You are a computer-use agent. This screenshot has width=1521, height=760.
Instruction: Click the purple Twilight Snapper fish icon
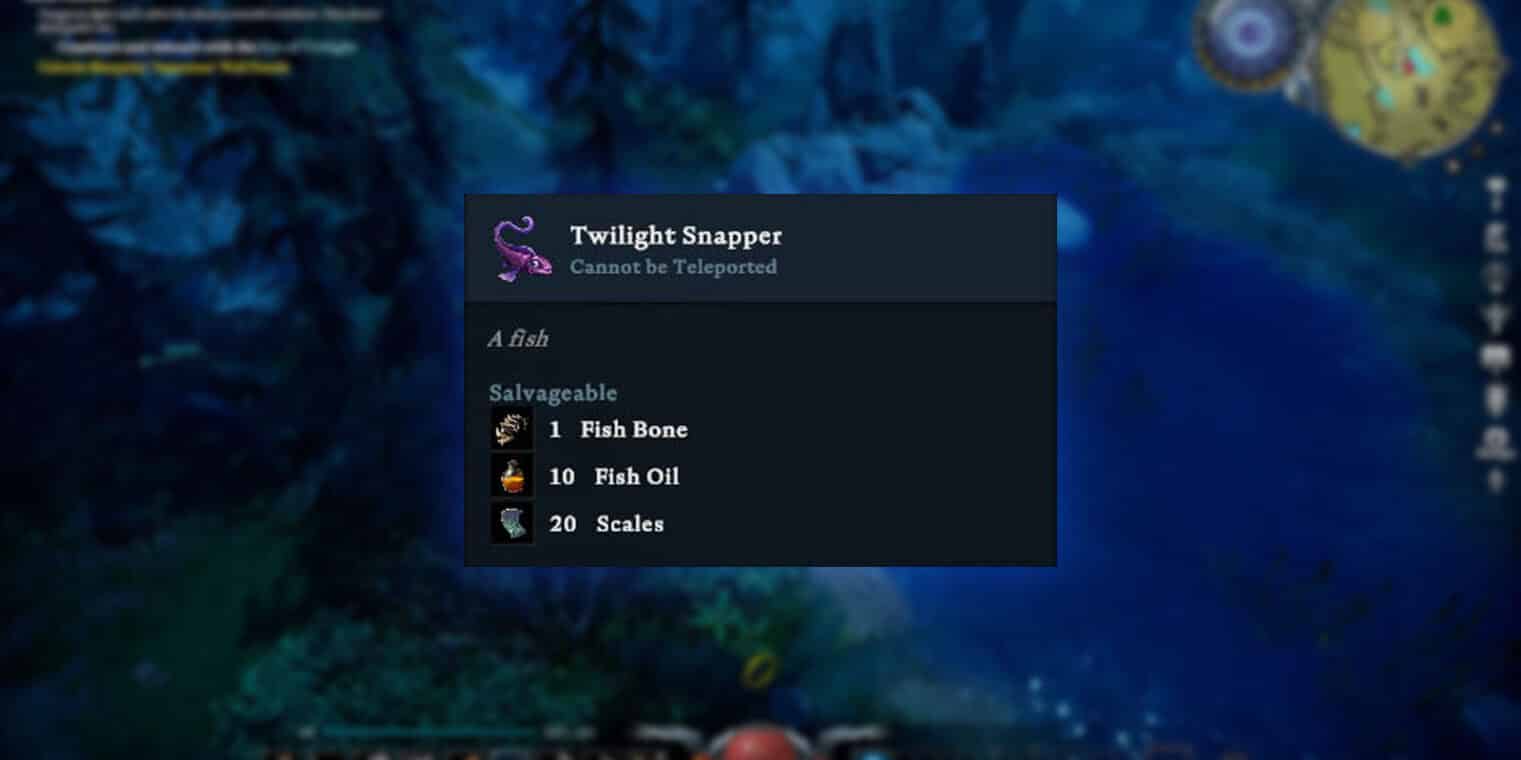[x=521, y=250]
